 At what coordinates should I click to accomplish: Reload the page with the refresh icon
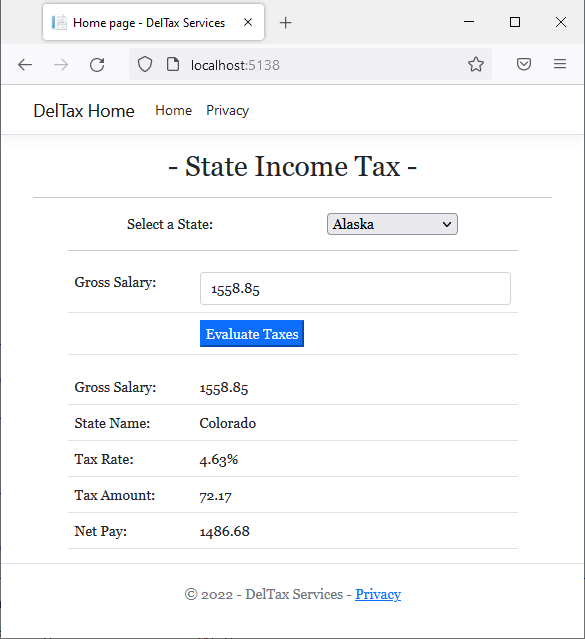click(x=97, y=65)
